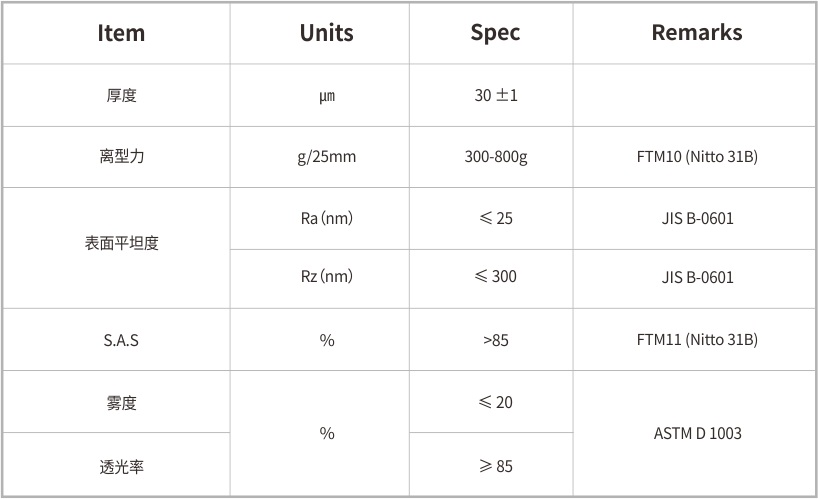Click the Units column header
The height and width of the screenshot is (499, 818).
(x=326, y=33)
